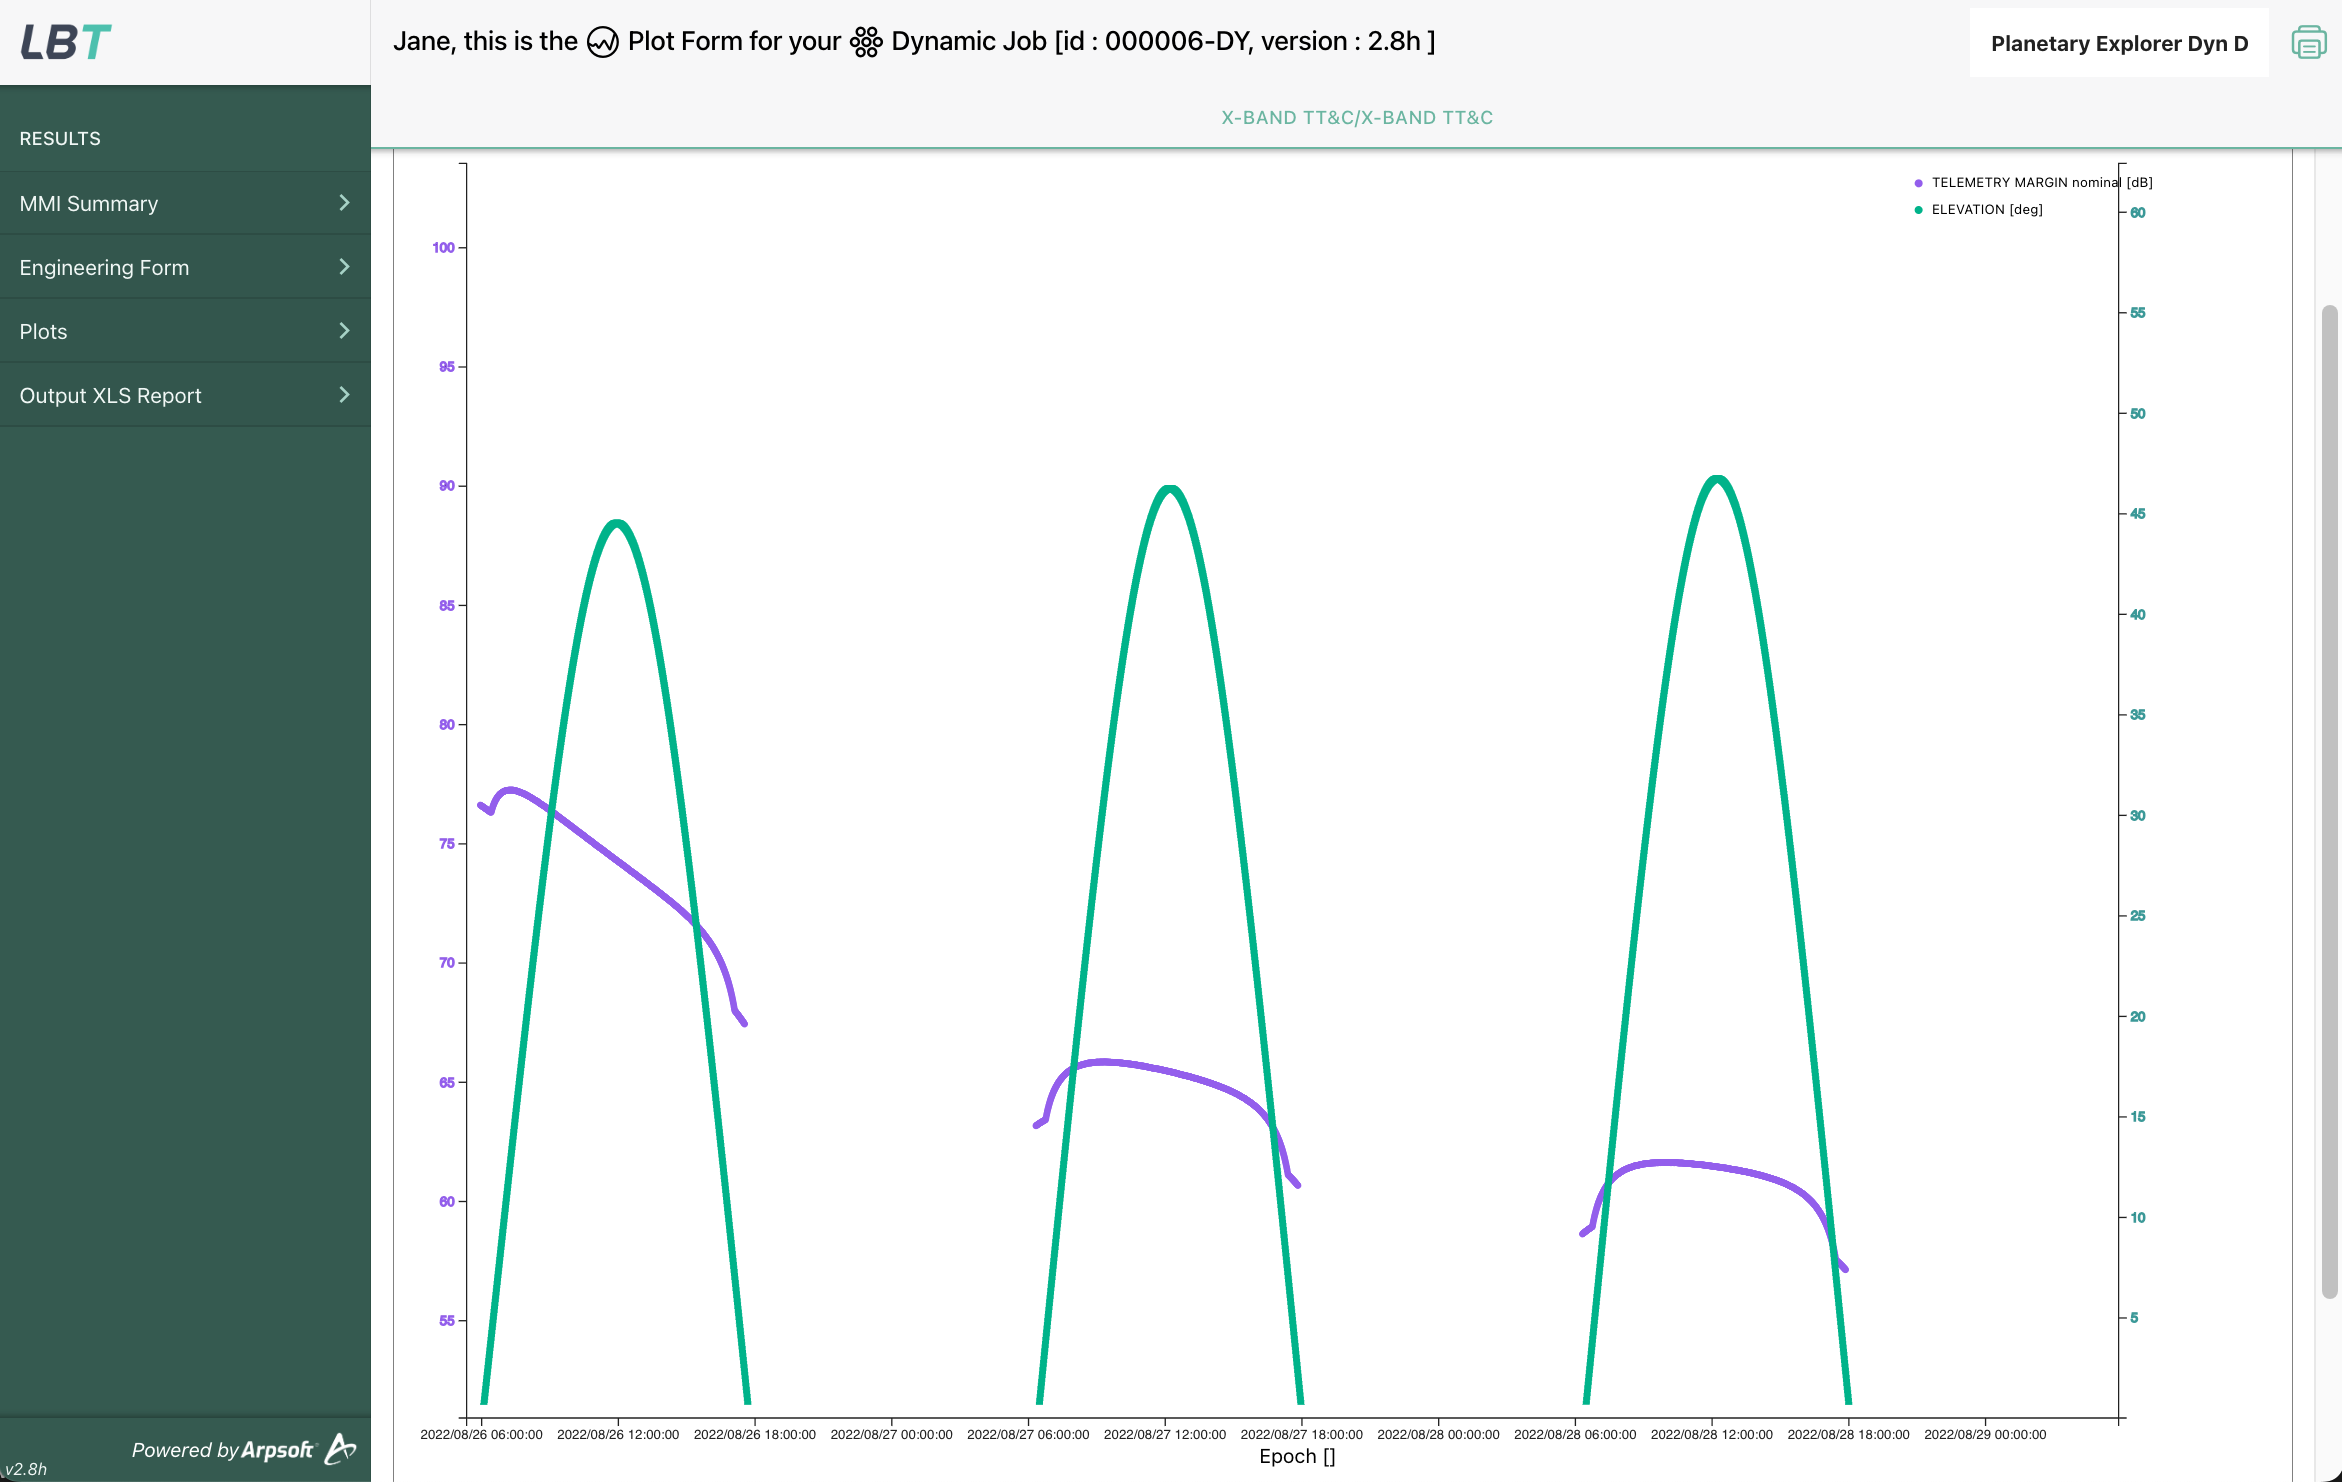Screen dimensions: 2342x1482
Task: Click the line-chart icon in the header title
Action: (x=603, y=42)
